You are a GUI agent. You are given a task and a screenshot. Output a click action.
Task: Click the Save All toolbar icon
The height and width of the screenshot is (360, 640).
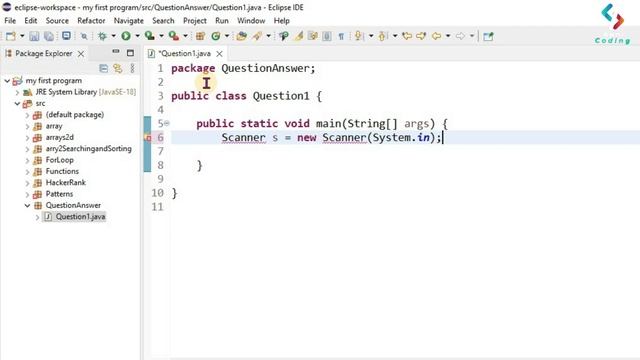(x=49, y=36)
